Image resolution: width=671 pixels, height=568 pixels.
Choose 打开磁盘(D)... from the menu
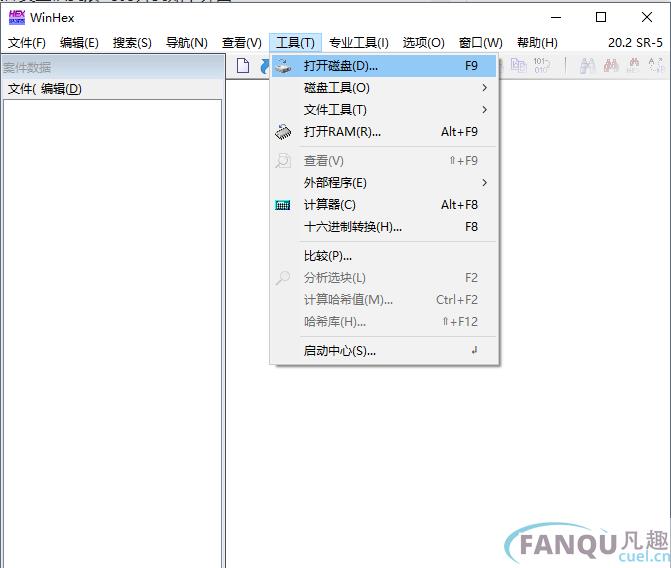click(x=384, y=66)
